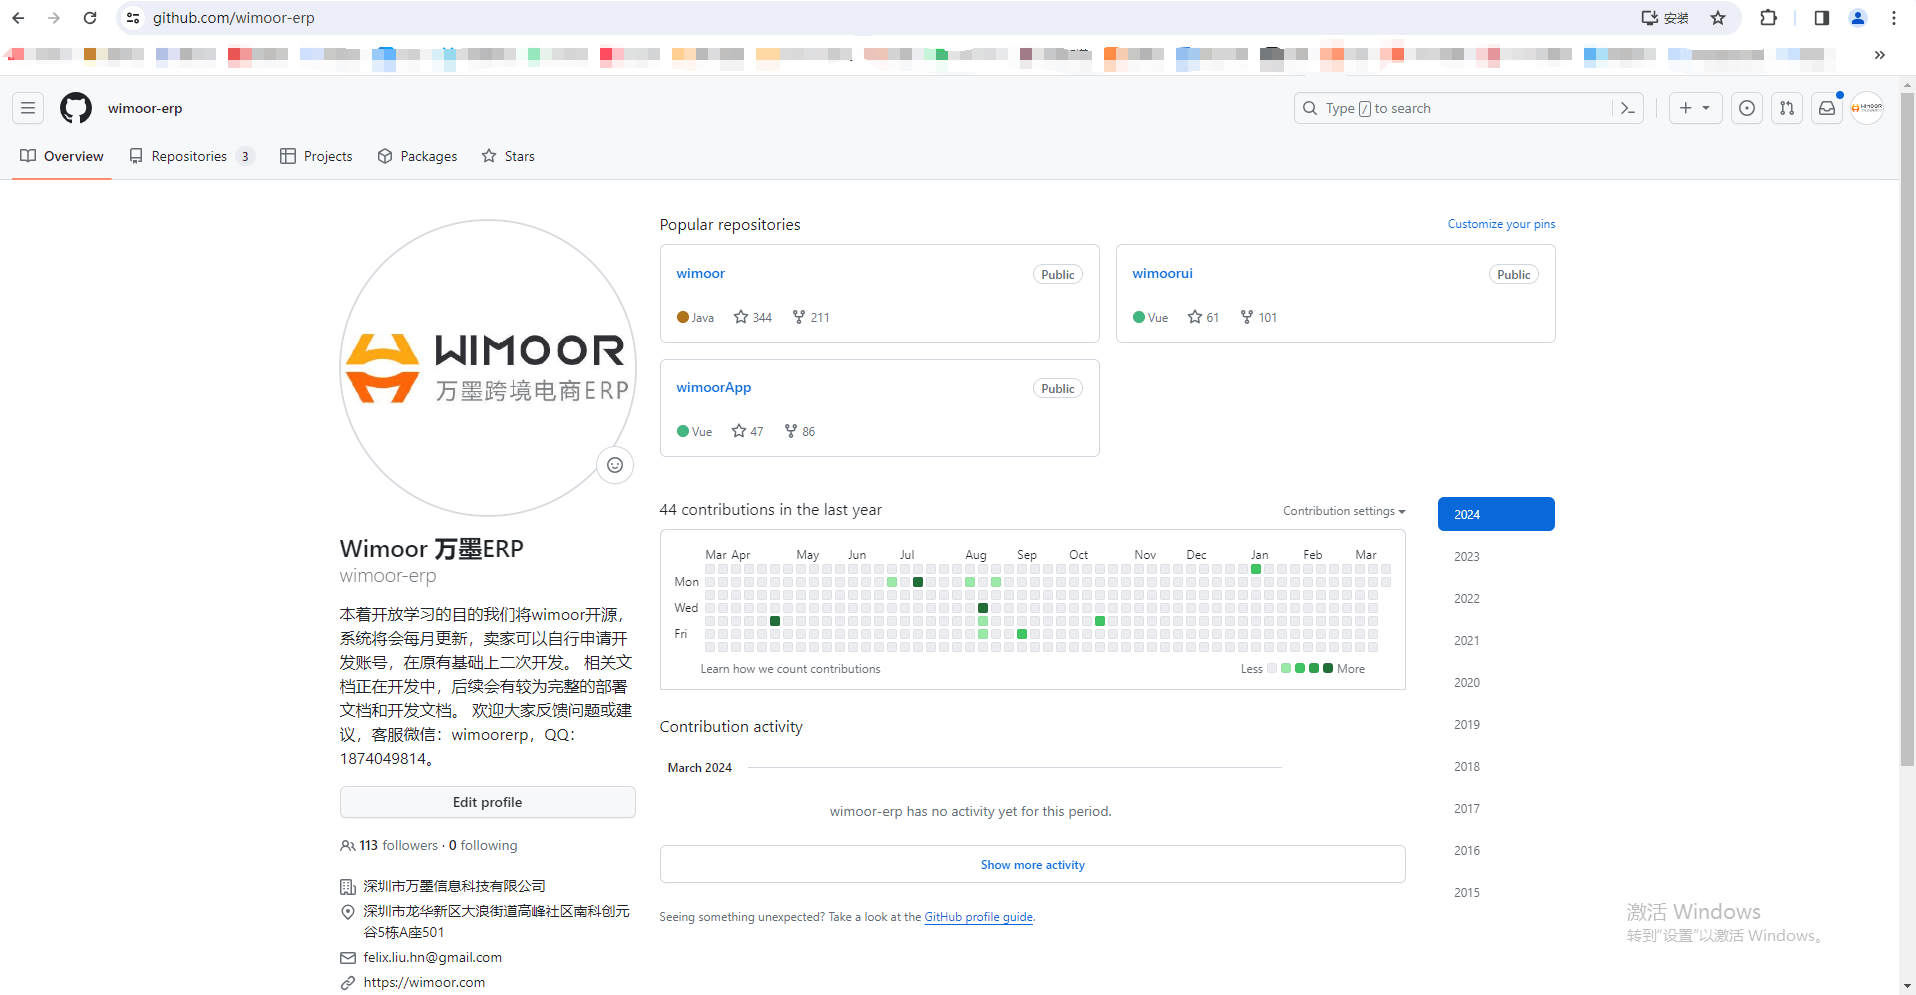1916x995 pixels.
Task: Toggle the browser side panel icon
Action: [x=1821, y=18]
